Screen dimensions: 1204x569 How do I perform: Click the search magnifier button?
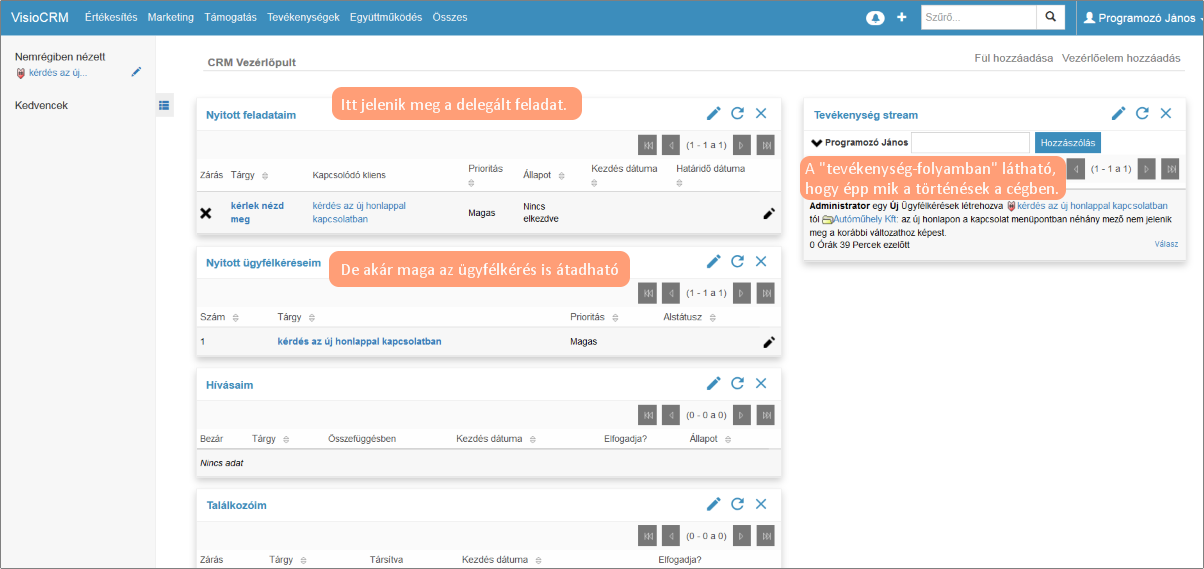coord(1050,17)
